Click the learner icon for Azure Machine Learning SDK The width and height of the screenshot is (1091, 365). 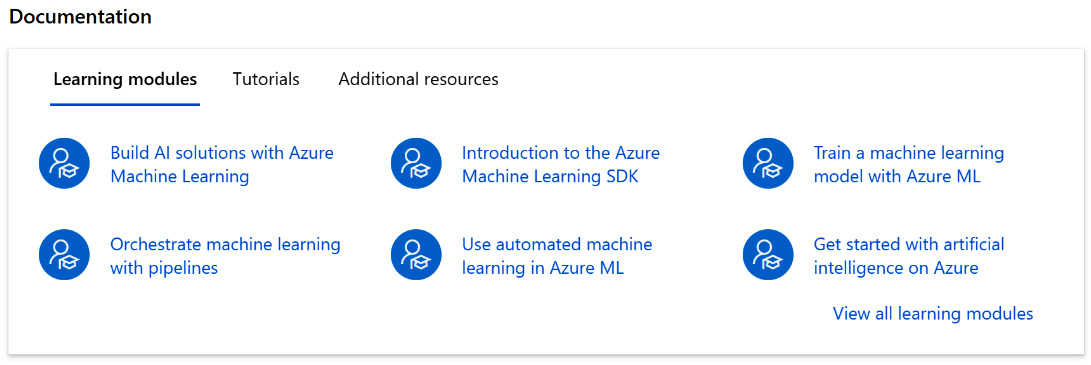[x=416, y=163]
